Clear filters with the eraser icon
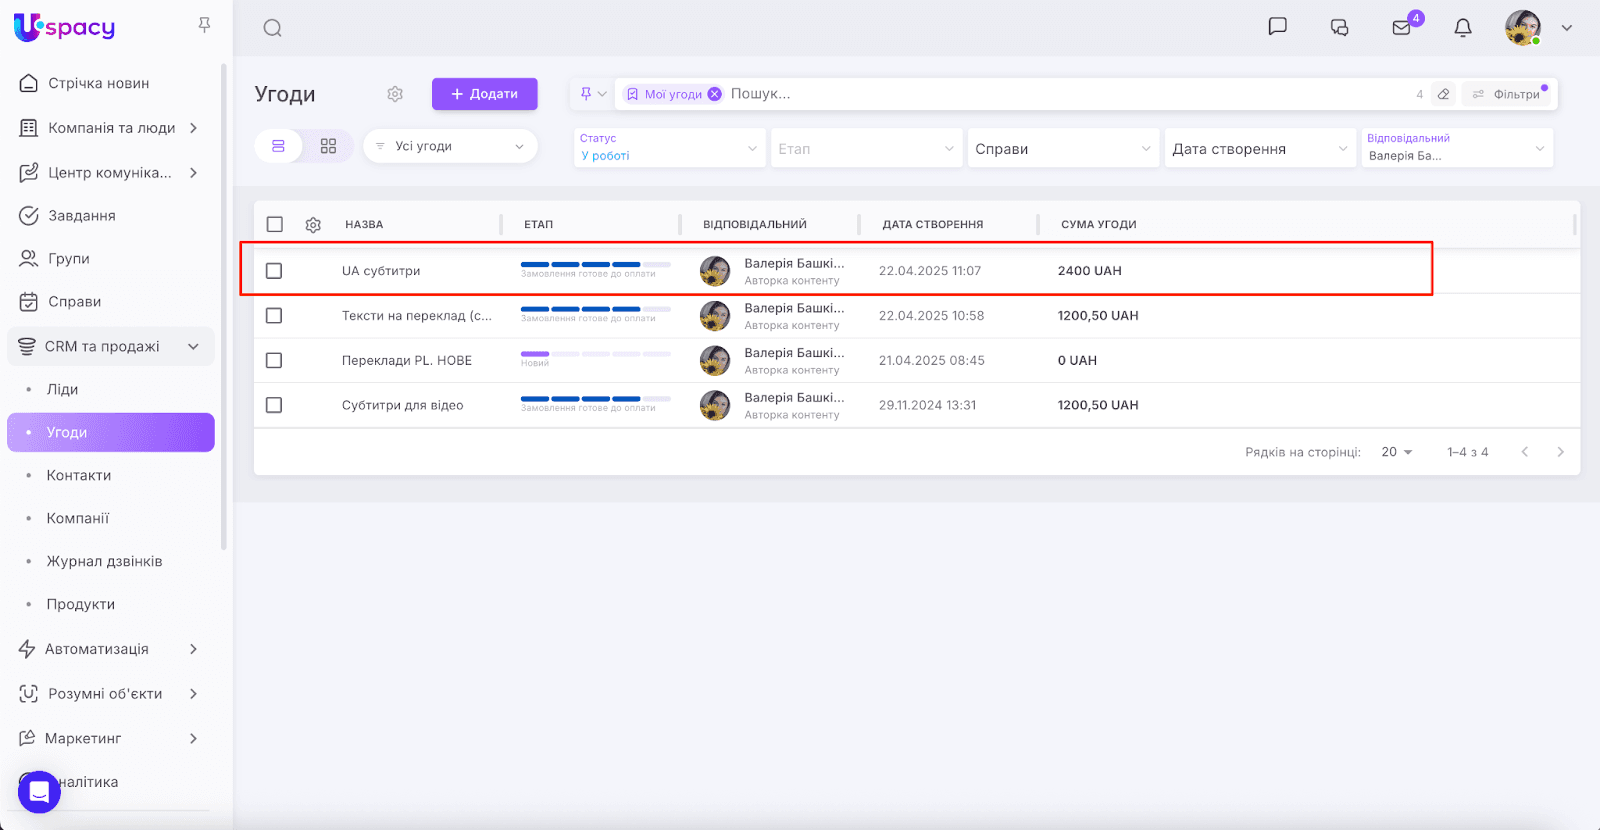The image size is (1600, 830). (x=1443, y=94)
